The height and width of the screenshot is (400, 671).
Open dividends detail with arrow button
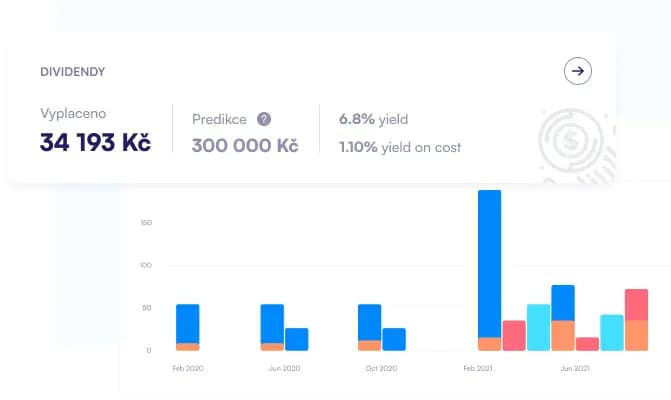click(578, 71)
